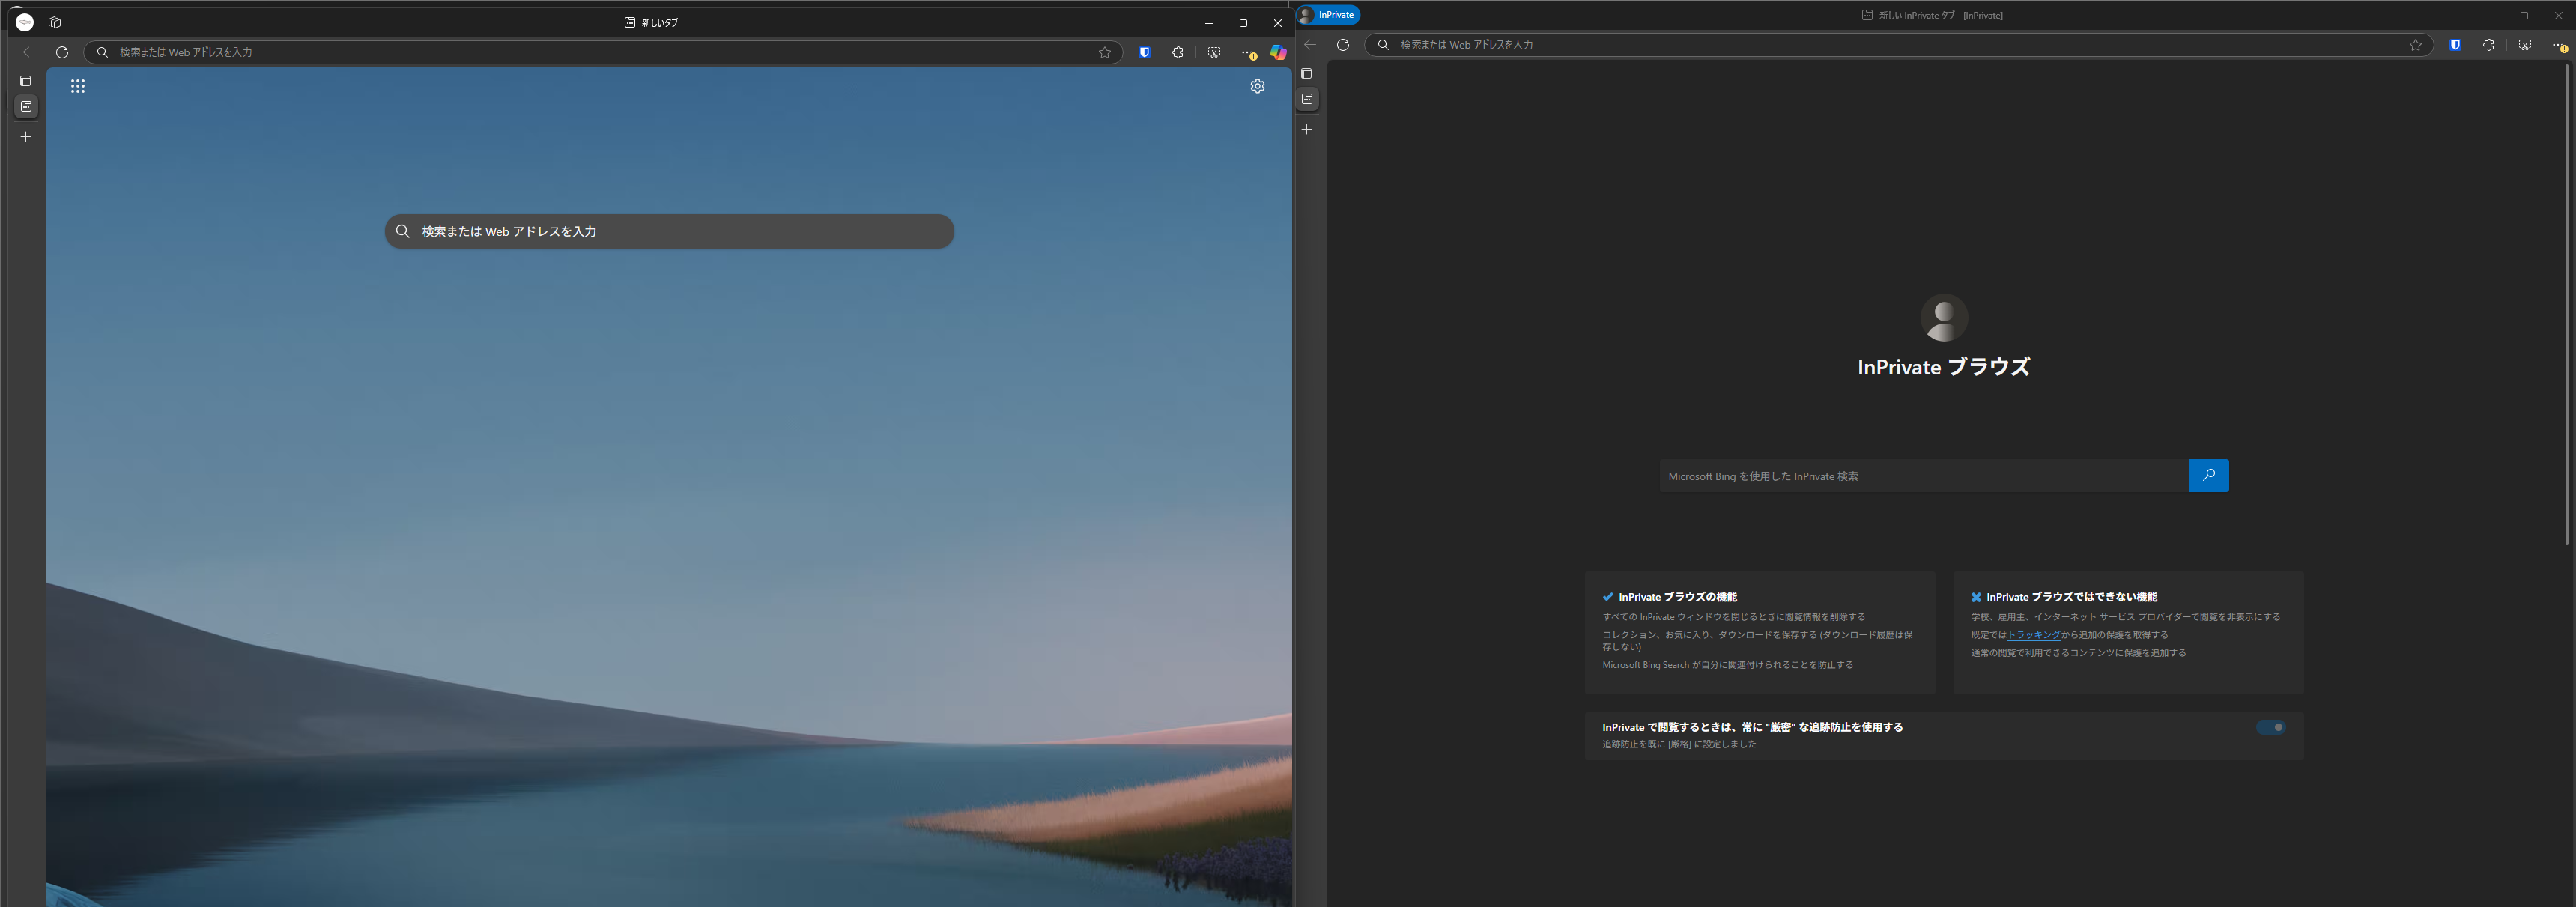
Task: Open Settings and more menu in InPrivate window
Action: pos(2560,45)
